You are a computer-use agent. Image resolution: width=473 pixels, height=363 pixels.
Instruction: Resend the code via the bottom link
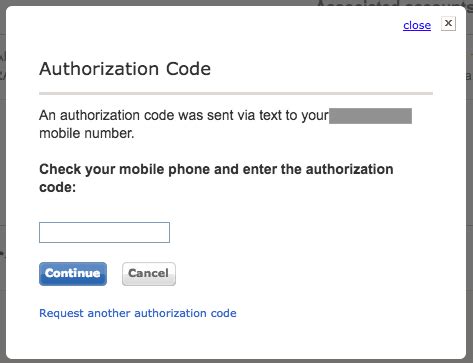pos(138,313)
